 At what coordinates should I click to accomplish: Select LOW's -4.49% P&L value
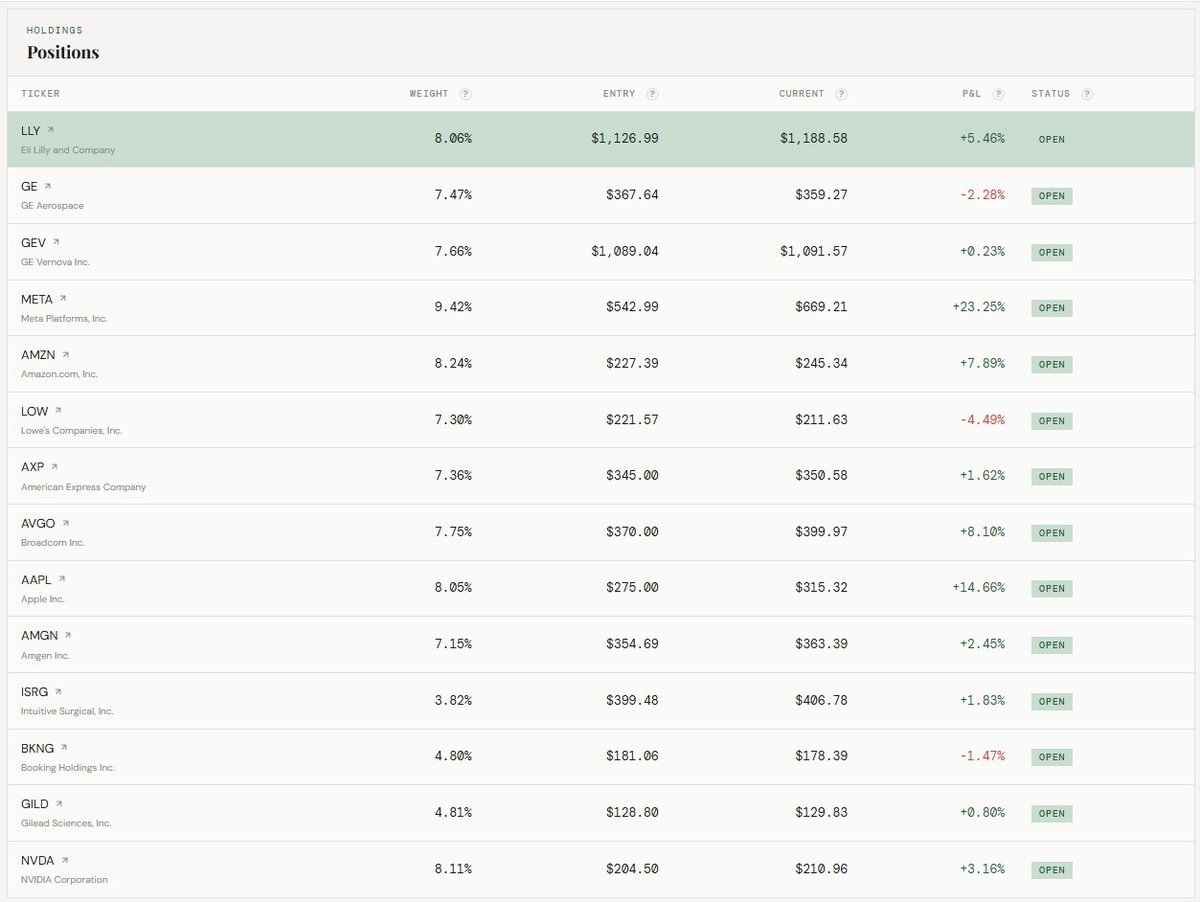982,420
